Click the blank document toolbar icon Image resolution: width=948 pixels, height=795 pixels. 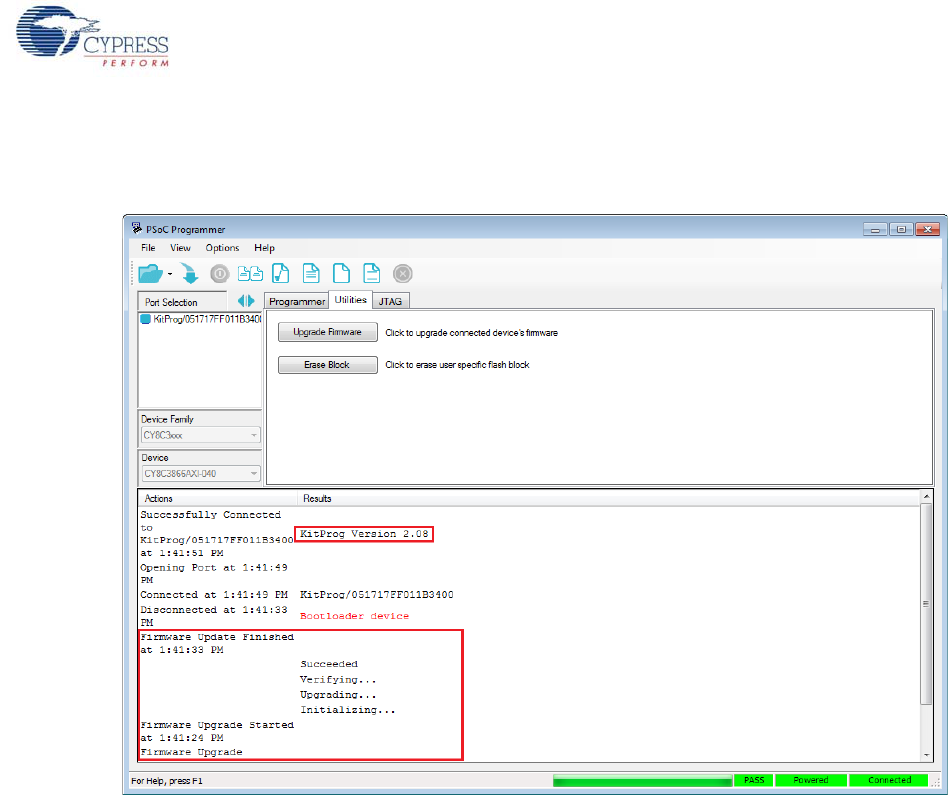click(341, 274)
